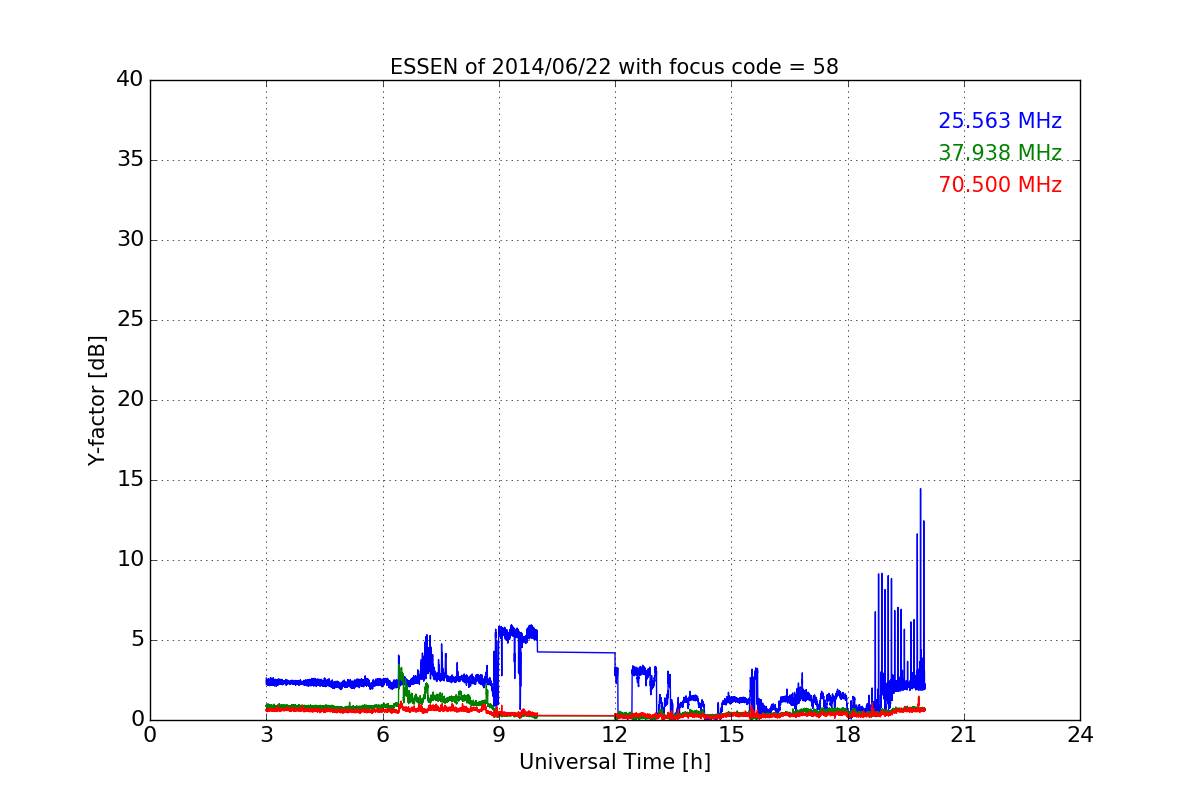Screen dimensions: 1200x800
Task: Click y-axis tick value 5
Action: (136, 640)
